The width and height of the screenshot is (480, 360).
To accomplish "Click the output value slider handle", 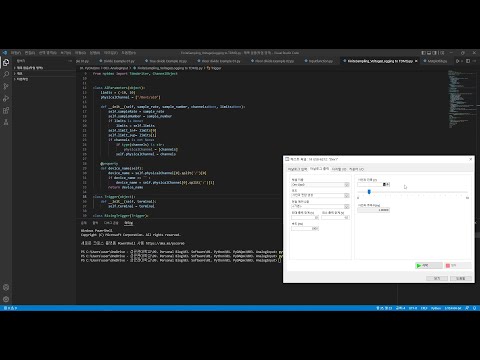I will (369, 192).
